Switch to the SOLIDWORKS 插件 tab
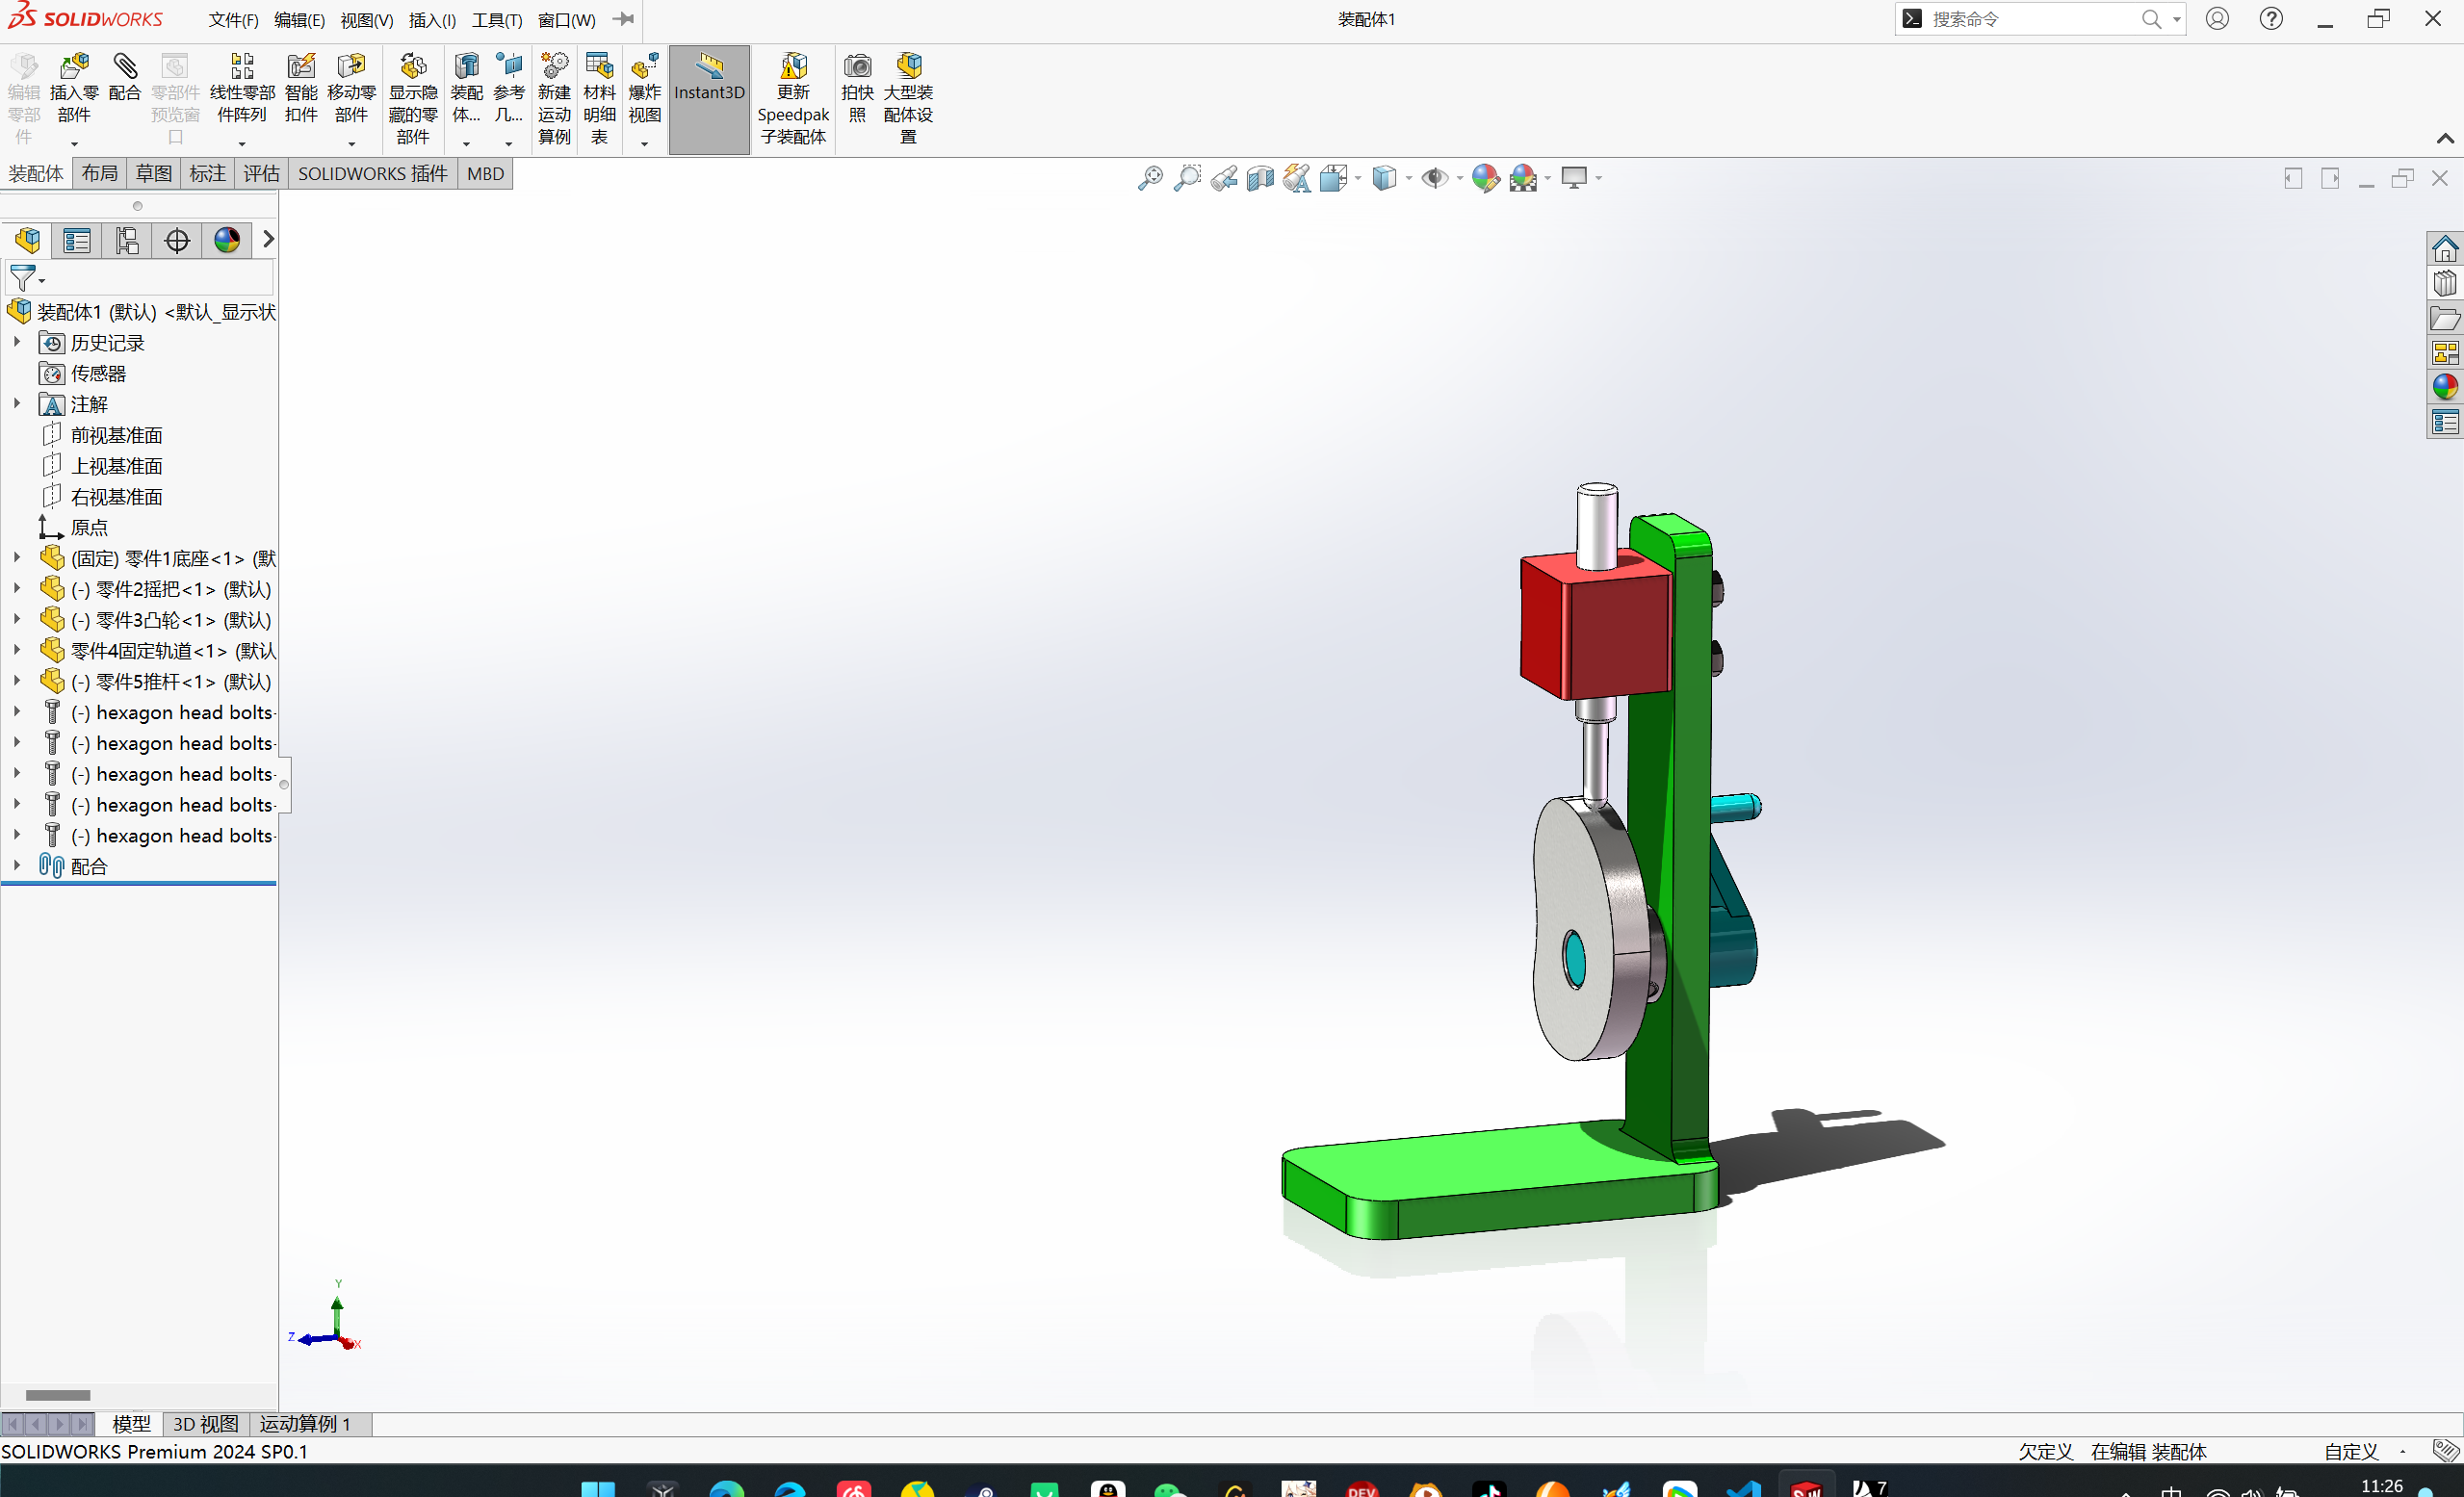 (x=372, y=174)
